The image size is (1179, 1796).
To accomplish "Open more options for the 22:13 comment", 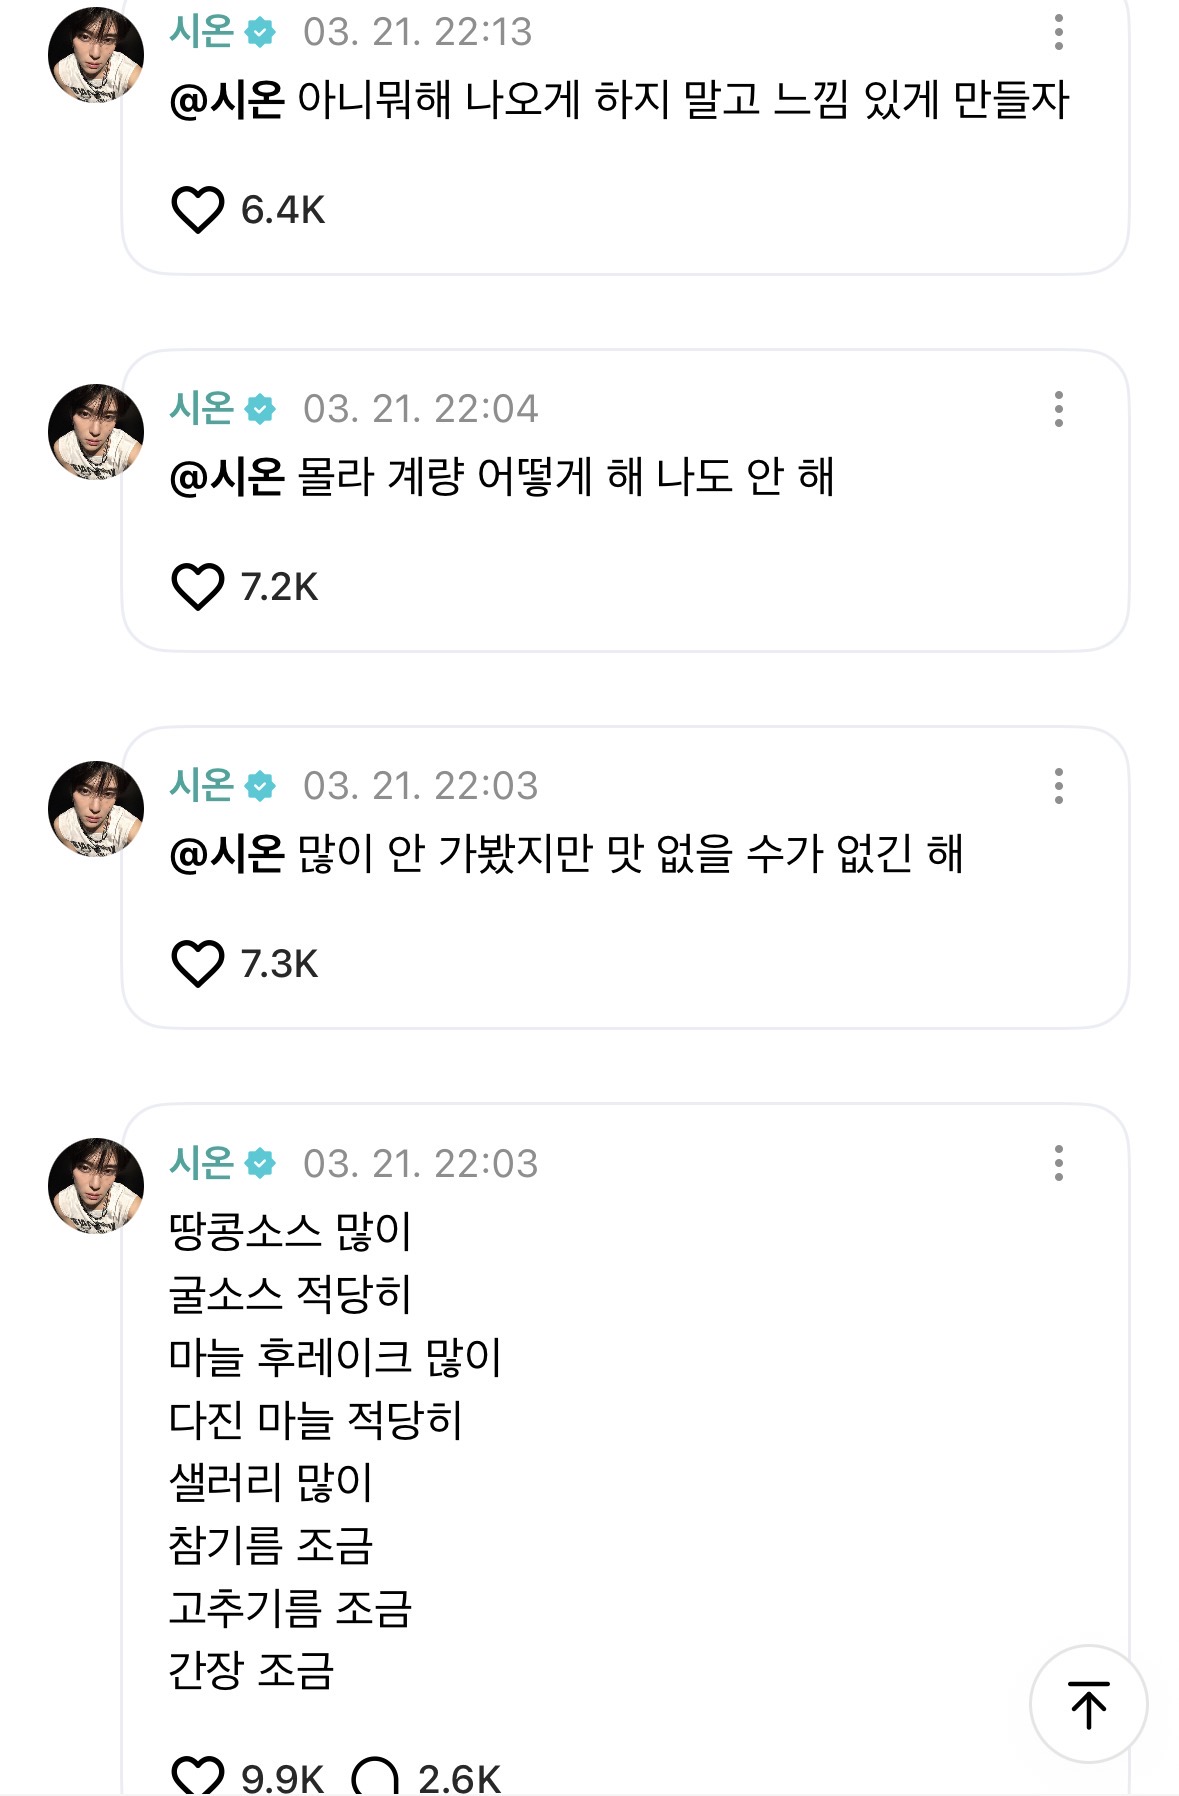I will click(x=1058, y=32).
